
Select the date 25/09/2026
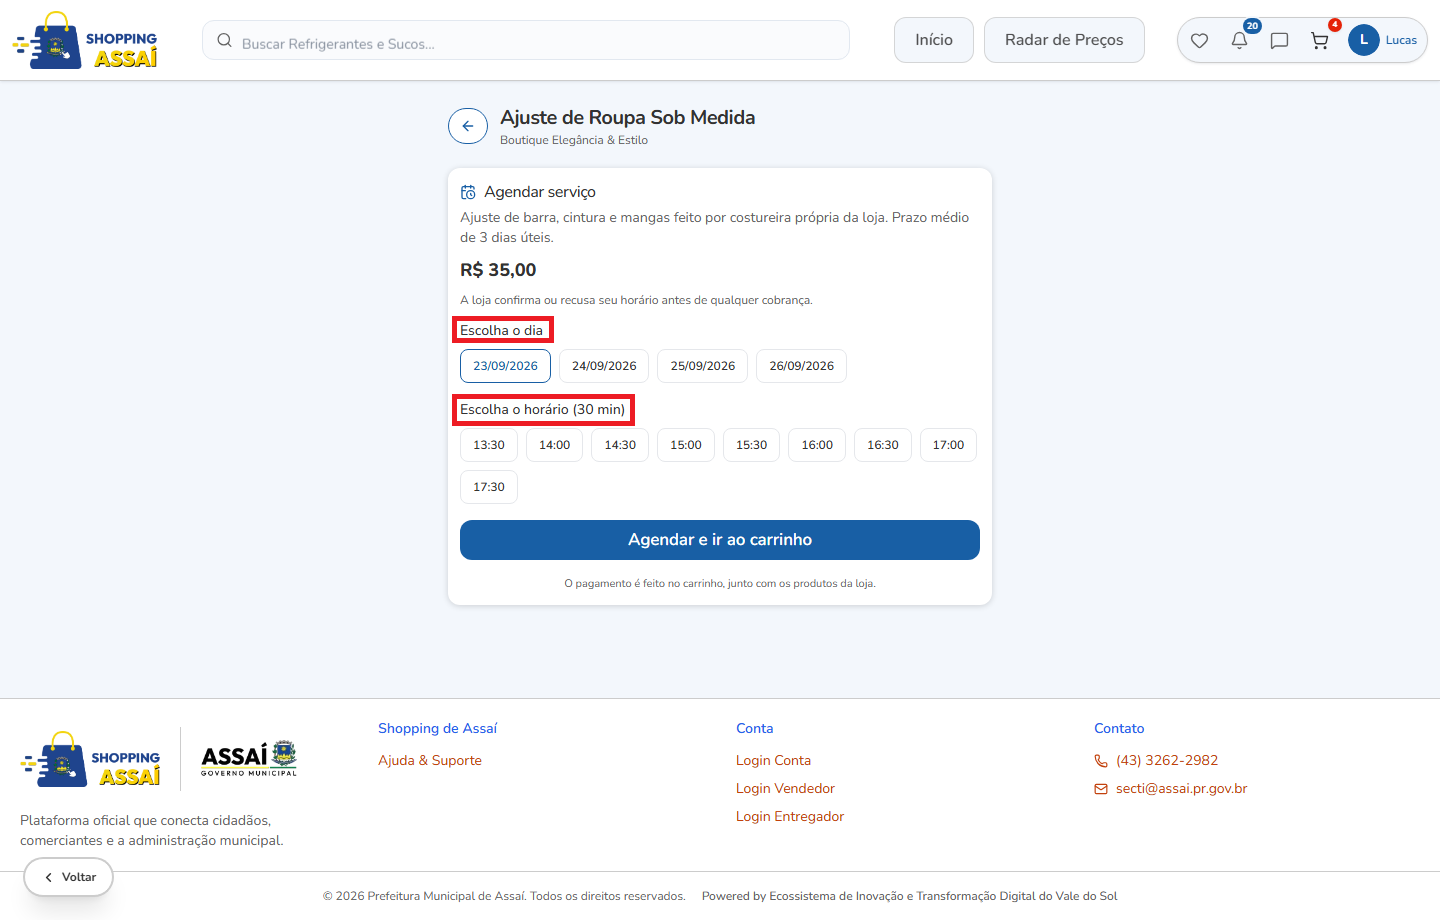pos(703,366)
